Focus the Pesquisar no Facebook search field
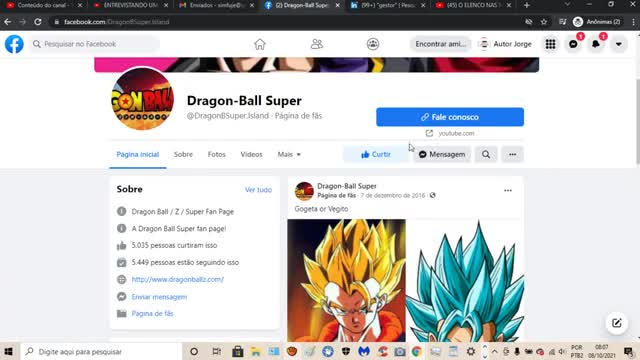The height and width of the screenshot is (360, 640). coord(94,44)
